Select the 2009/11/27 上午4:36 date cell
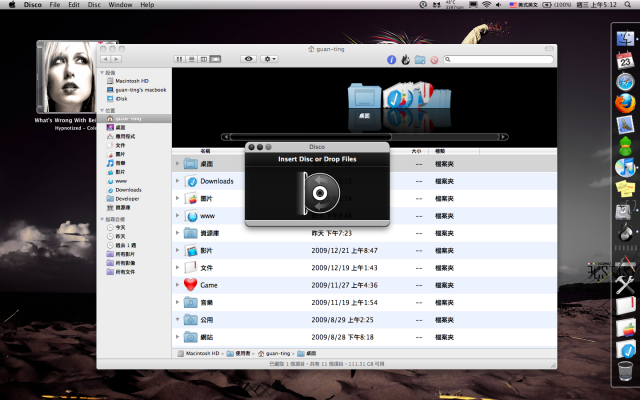Image resolution: width=640 pixels, height=400 pixels. (344, 285)
